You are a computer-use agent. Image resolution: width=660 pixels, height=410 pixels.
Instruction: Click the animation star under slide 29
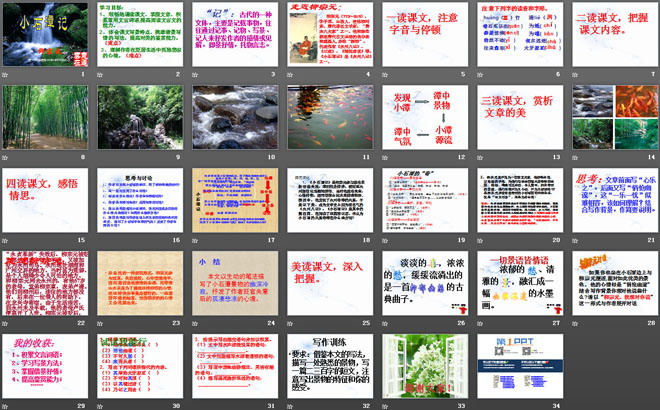(x=5, y=407)
